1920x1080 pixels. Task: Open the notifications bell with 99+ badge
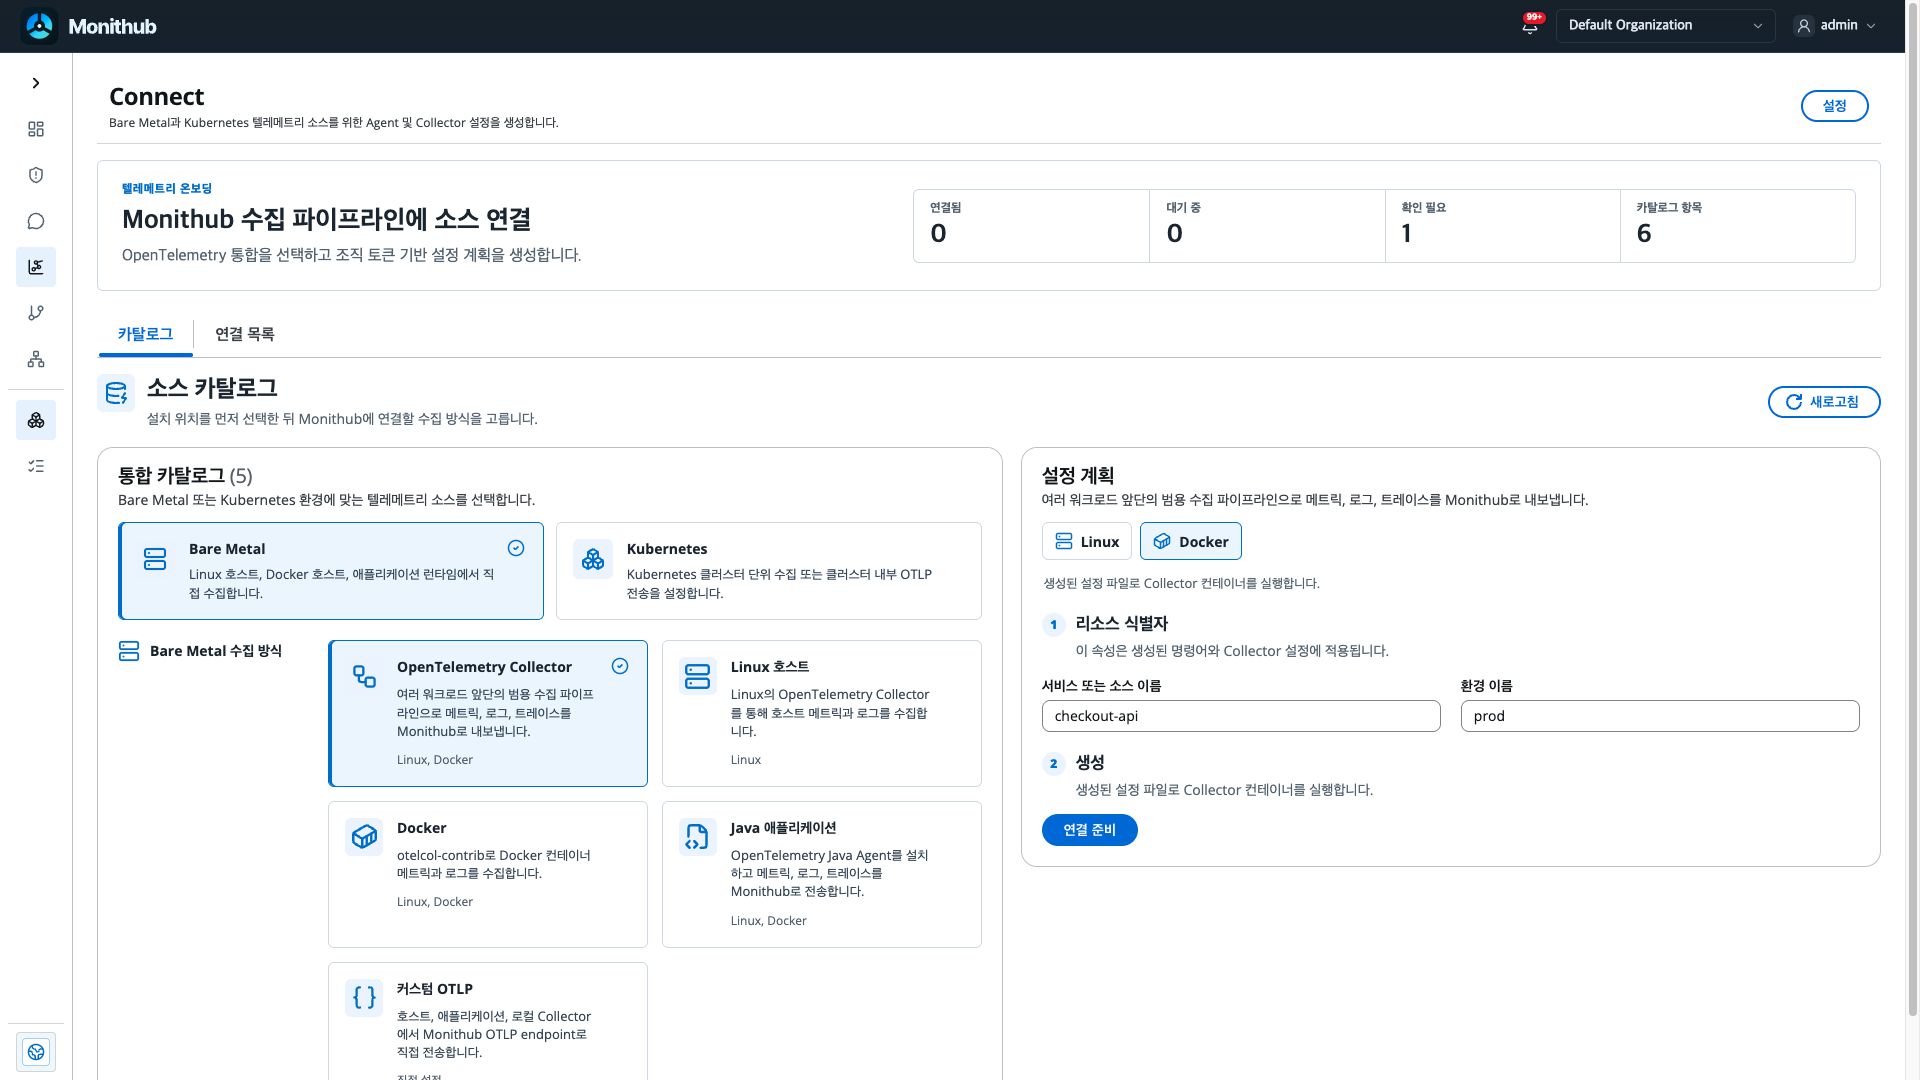1530,25
